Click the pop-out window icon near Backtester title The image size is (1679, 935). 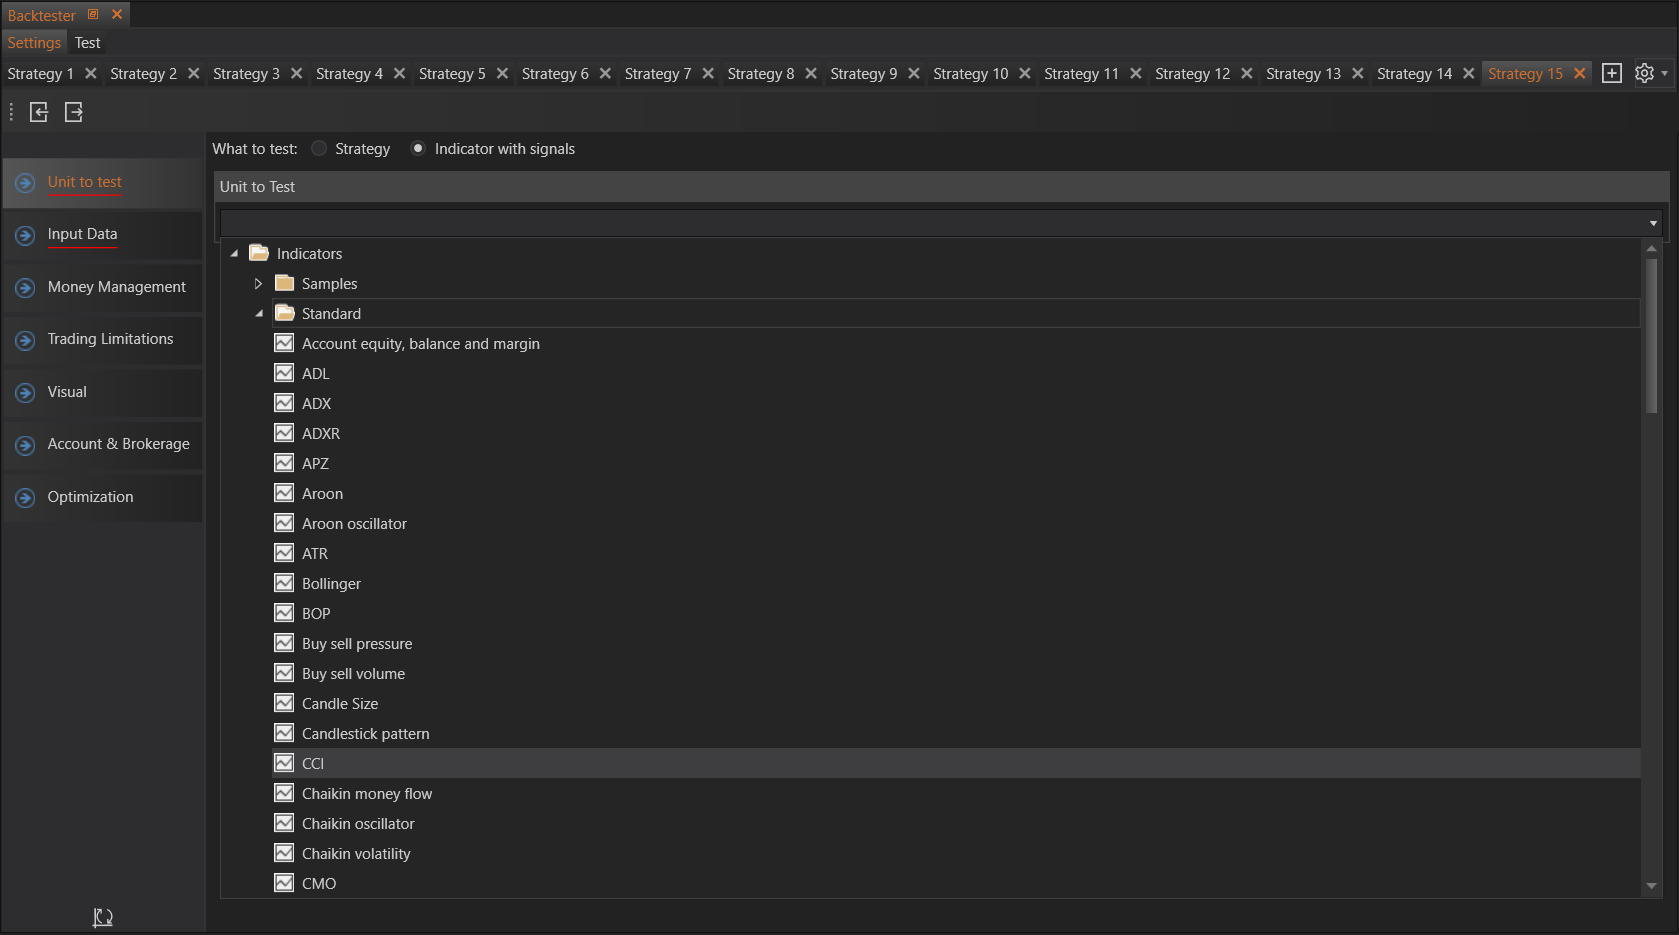click(x=93, y=15)
